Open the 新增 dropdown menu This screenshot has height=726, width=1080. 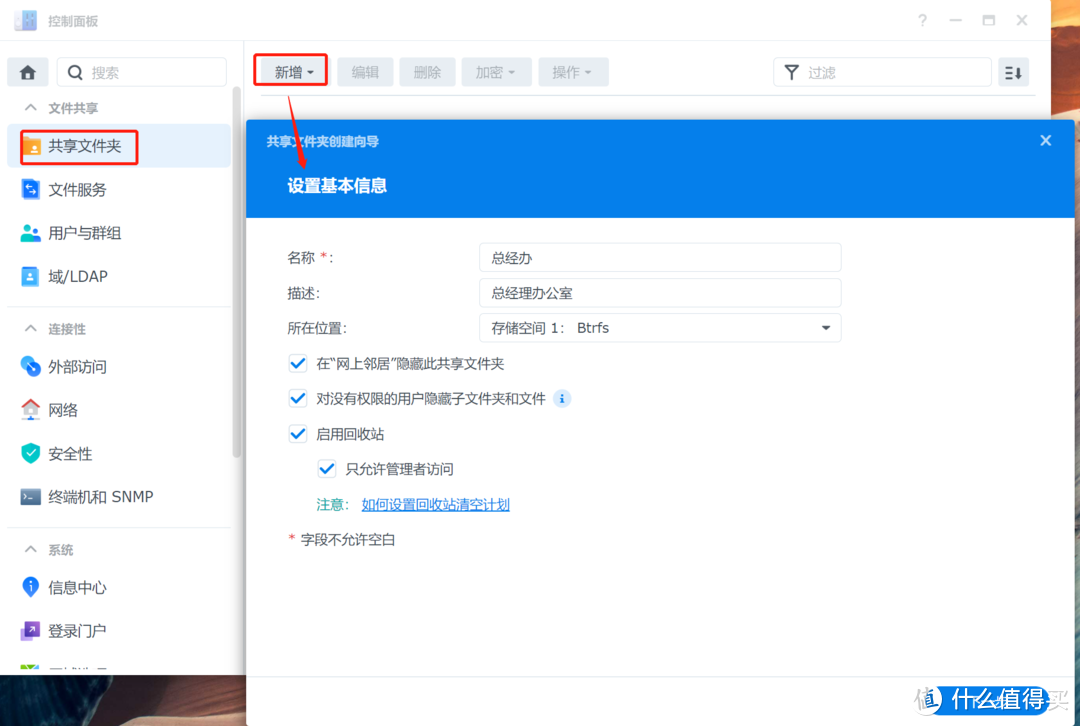click(290, 71)
